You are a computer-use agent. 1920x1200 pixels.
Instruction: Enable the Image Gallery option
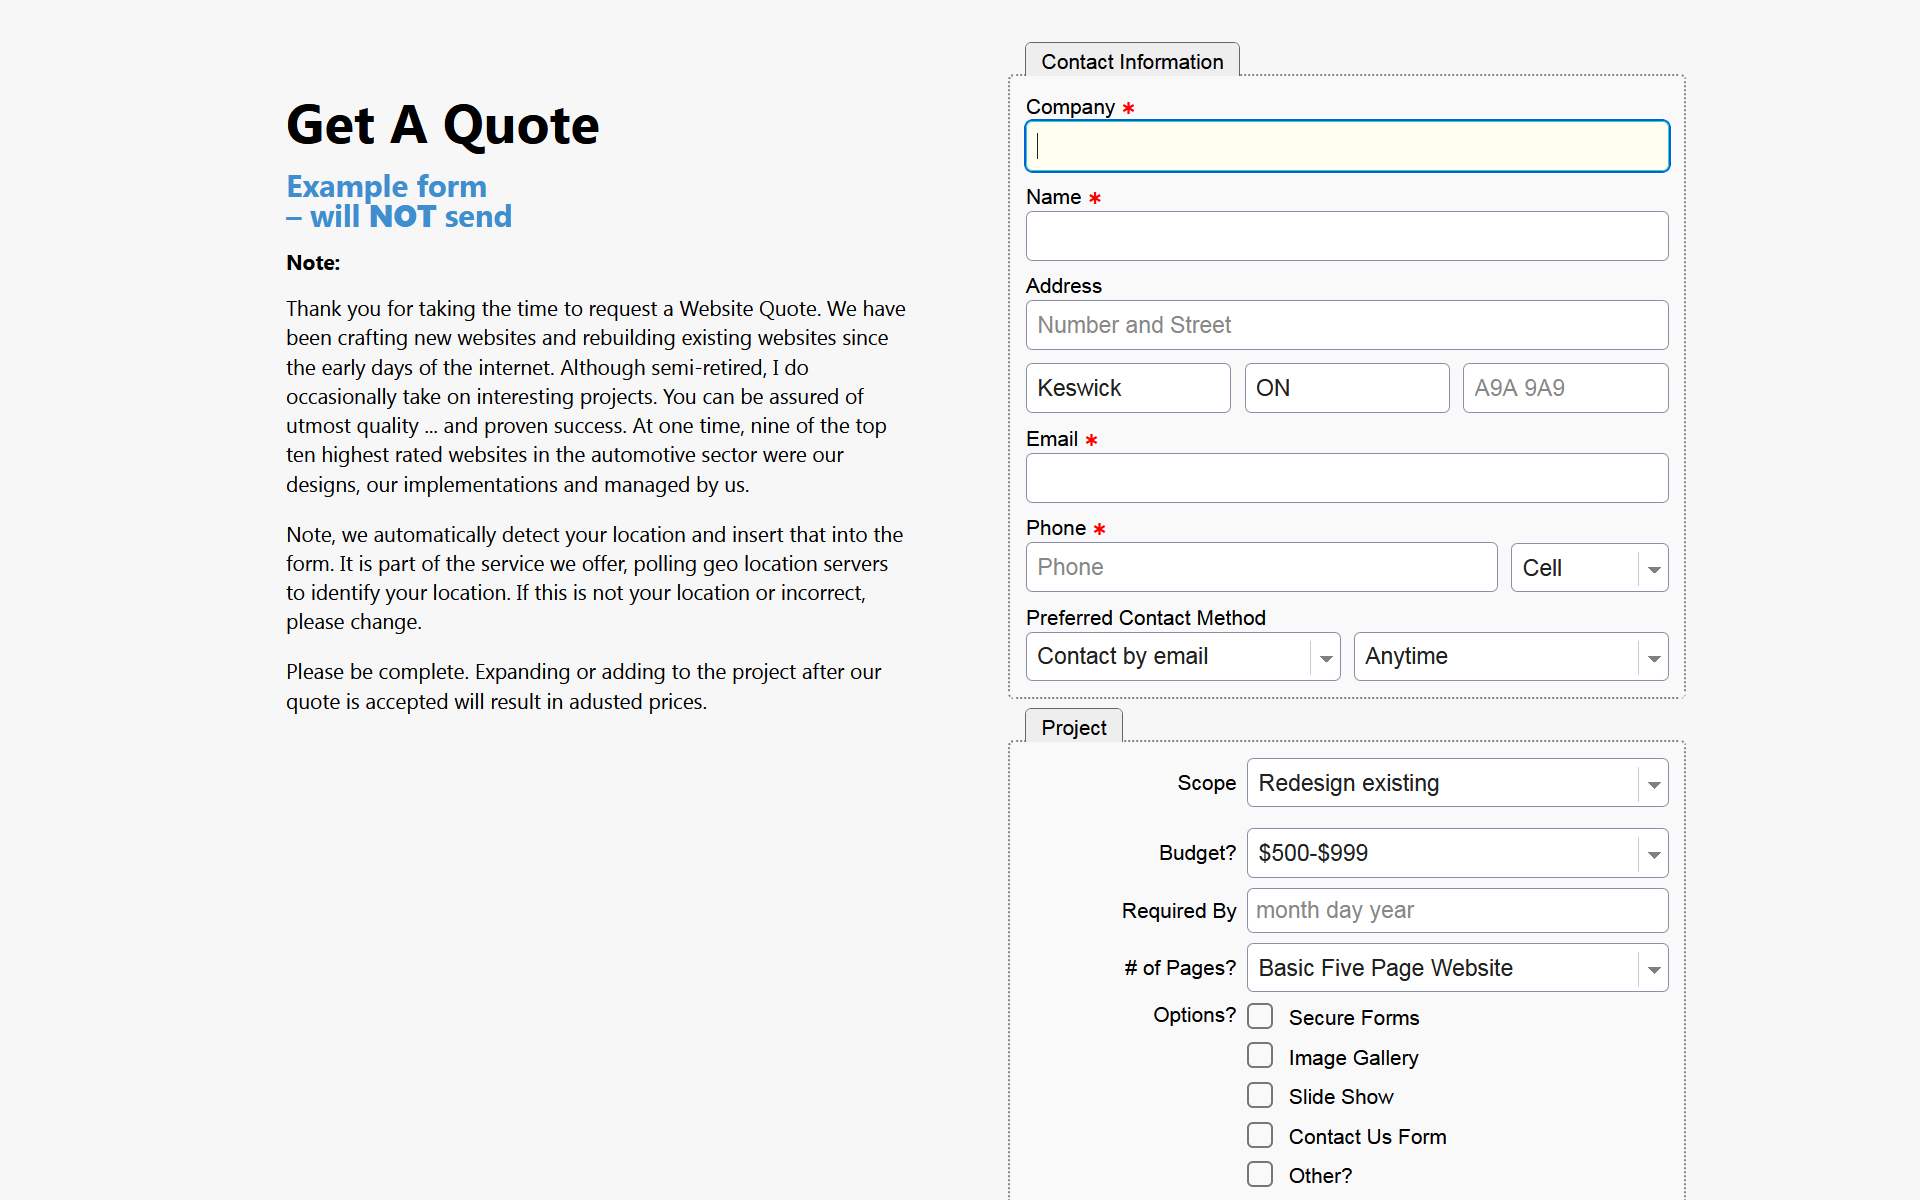click(x=1260, y=1056)
